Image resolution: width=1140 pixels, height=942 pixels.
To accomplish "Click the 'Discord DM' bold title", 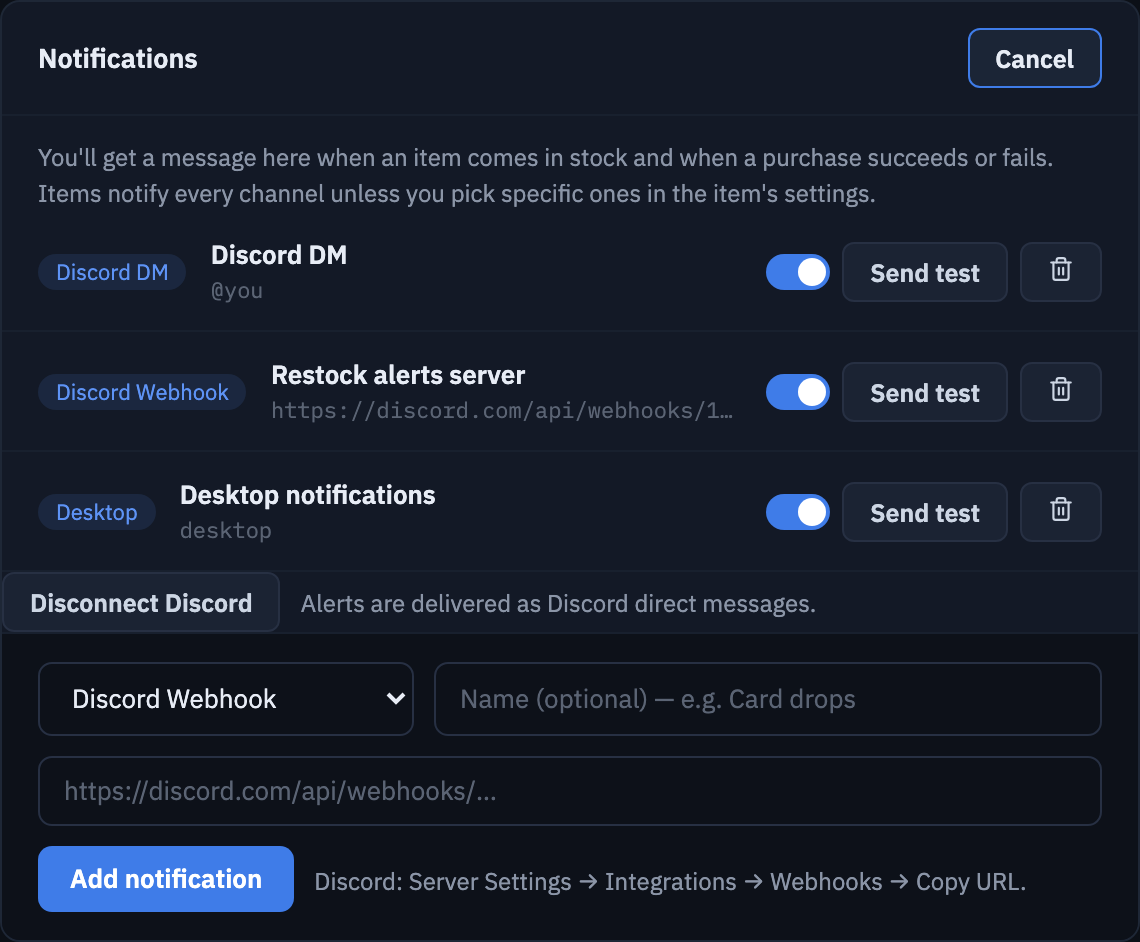I will tap(279, 255).
